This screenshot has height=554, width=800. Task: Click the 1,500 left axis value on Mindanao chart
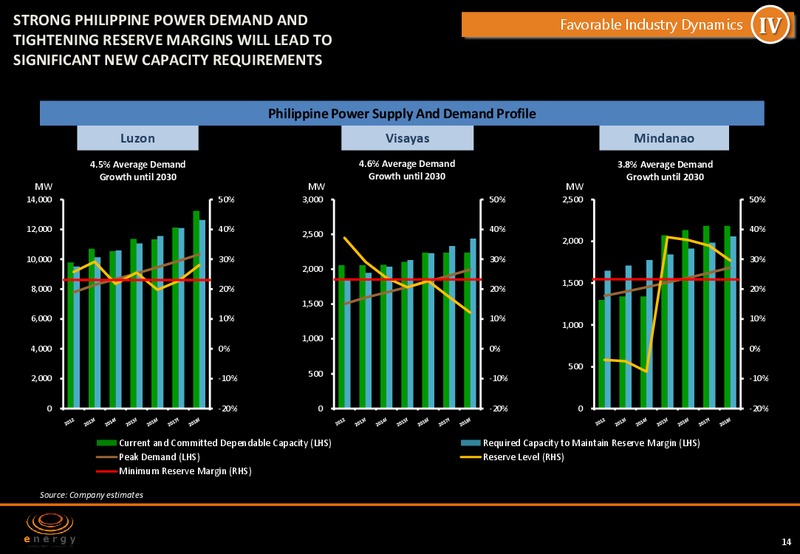pos(572,283)
